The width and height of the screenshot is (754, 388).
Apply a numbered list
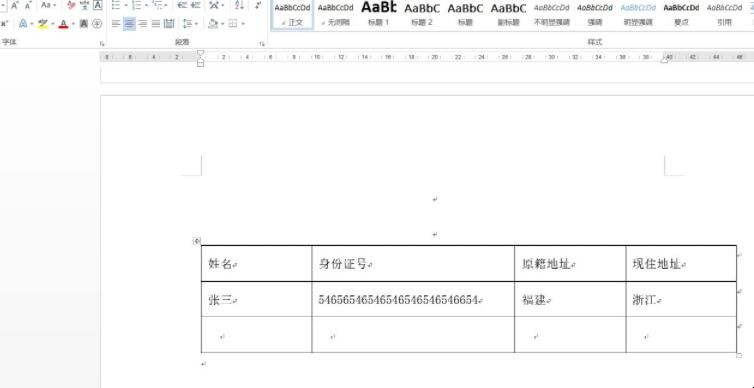point(137,6)
